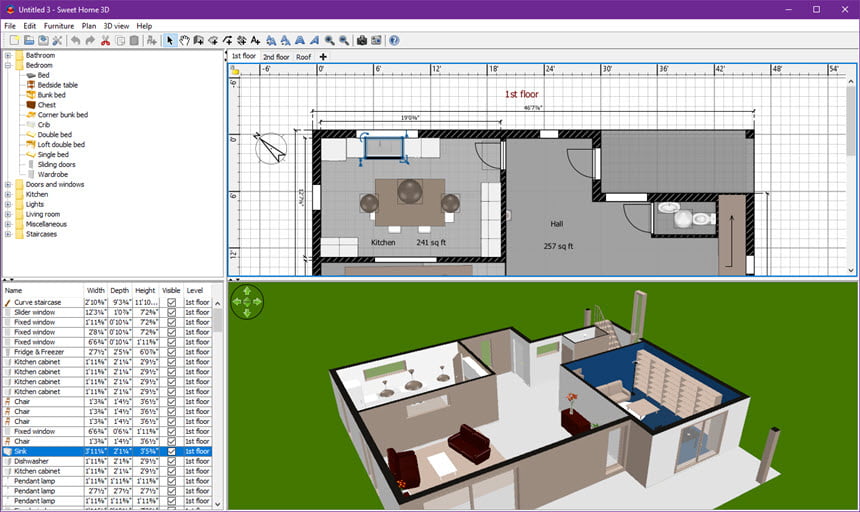Activate the Pan hand tool
The image size is (860, 512).
tap(184, 40)
